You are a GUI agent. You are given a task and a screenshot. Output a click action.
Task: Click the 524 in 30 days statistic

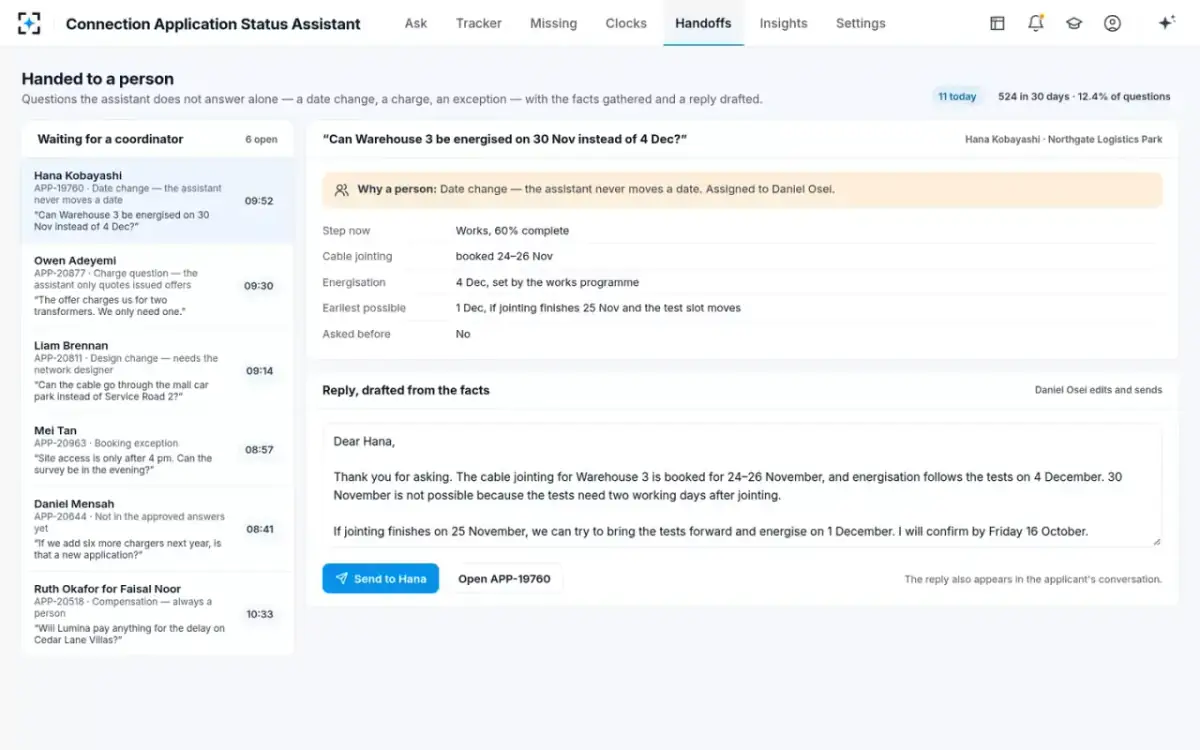(1084, 97)
